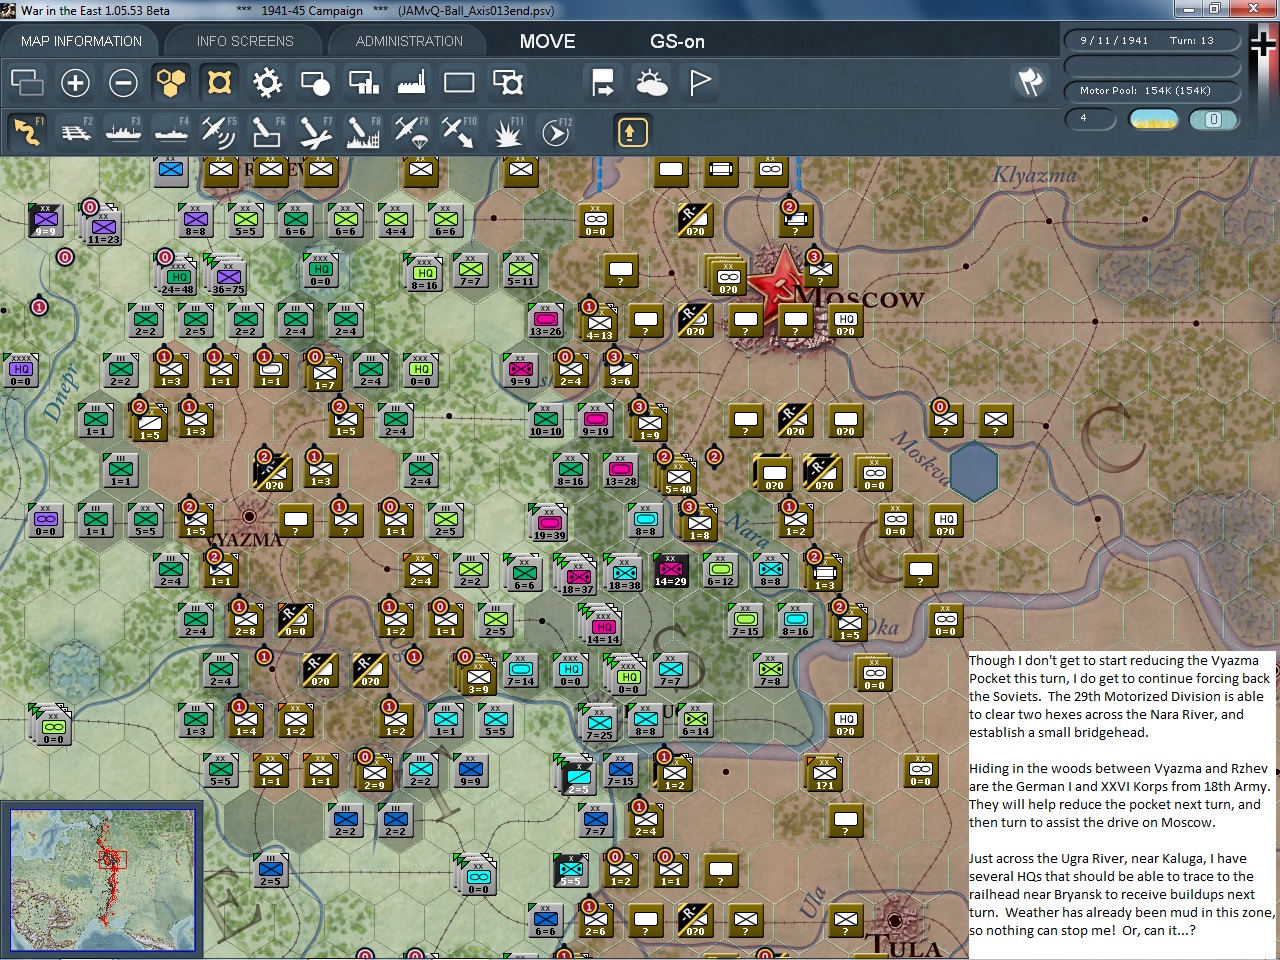Select the unit counter labeled 13=26
1280x960 pixels.
pyautogui.click(x=545, y=320)
